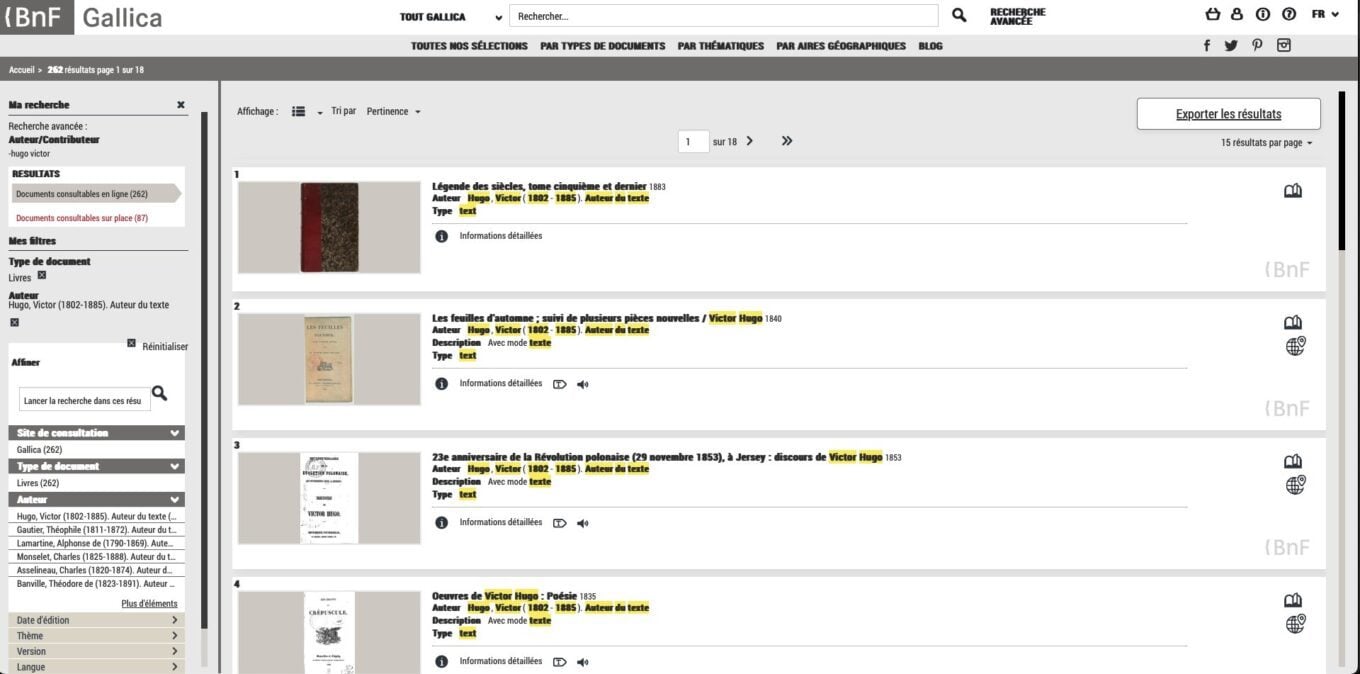Click info icon for Légende des siècles
This screenshot has width=1360, height=674.
(x=441, y=236)
